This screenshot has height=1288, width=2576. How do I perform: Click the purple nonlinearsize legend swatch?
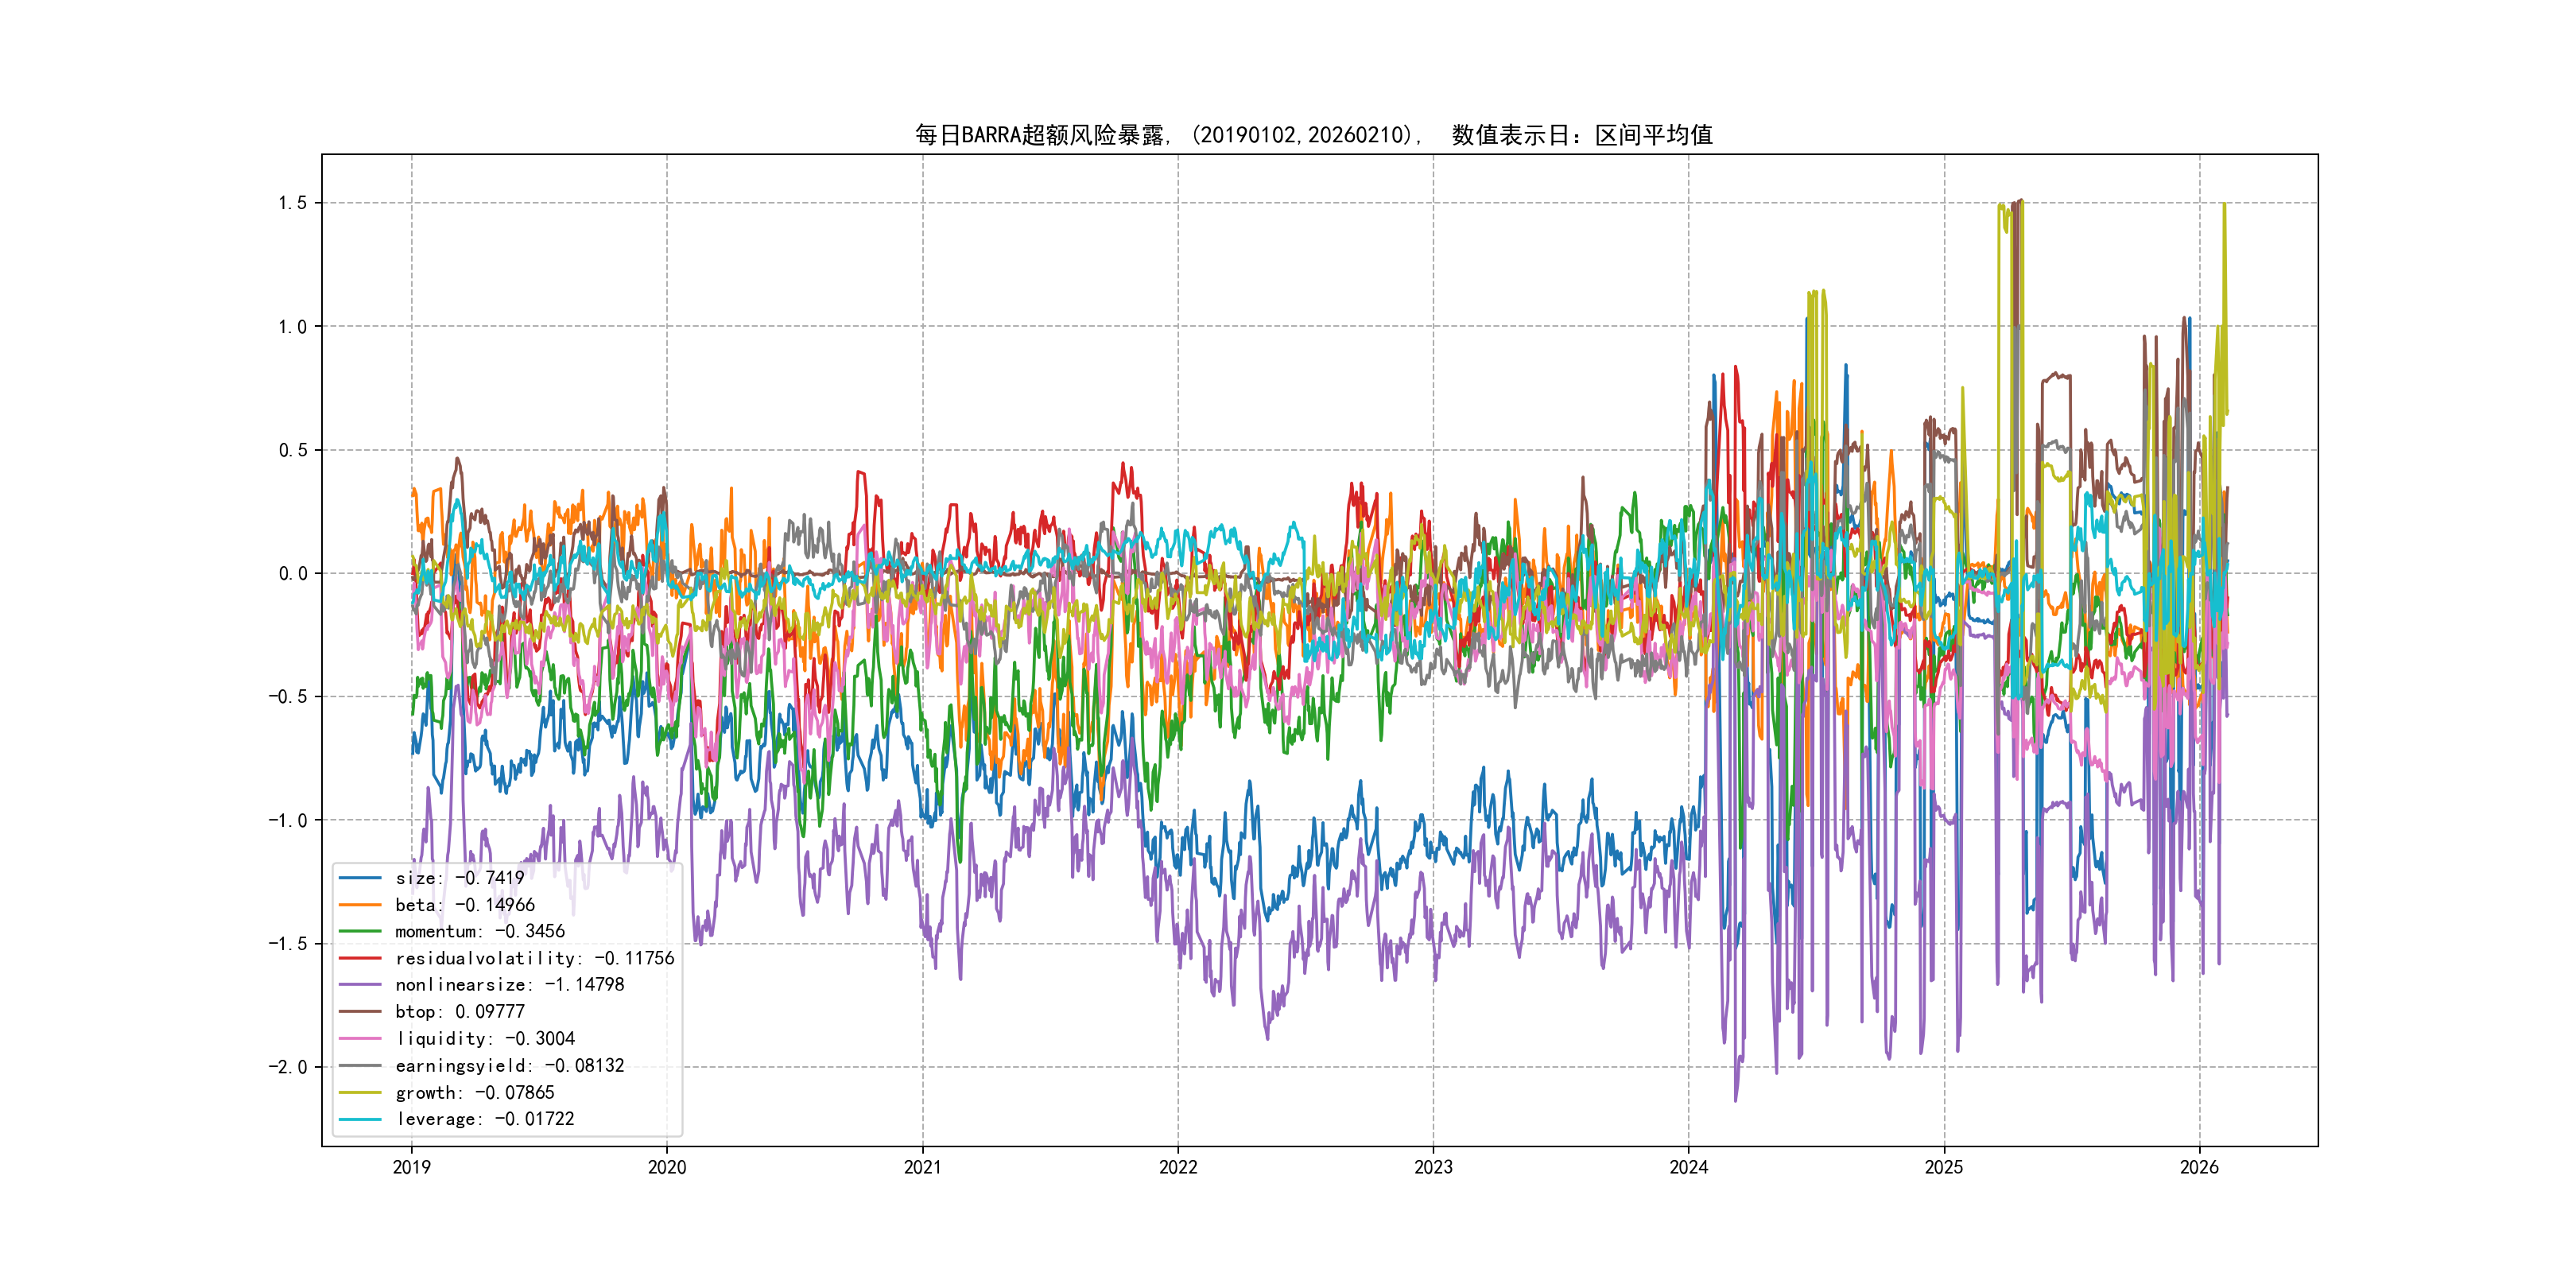point(360,985)
